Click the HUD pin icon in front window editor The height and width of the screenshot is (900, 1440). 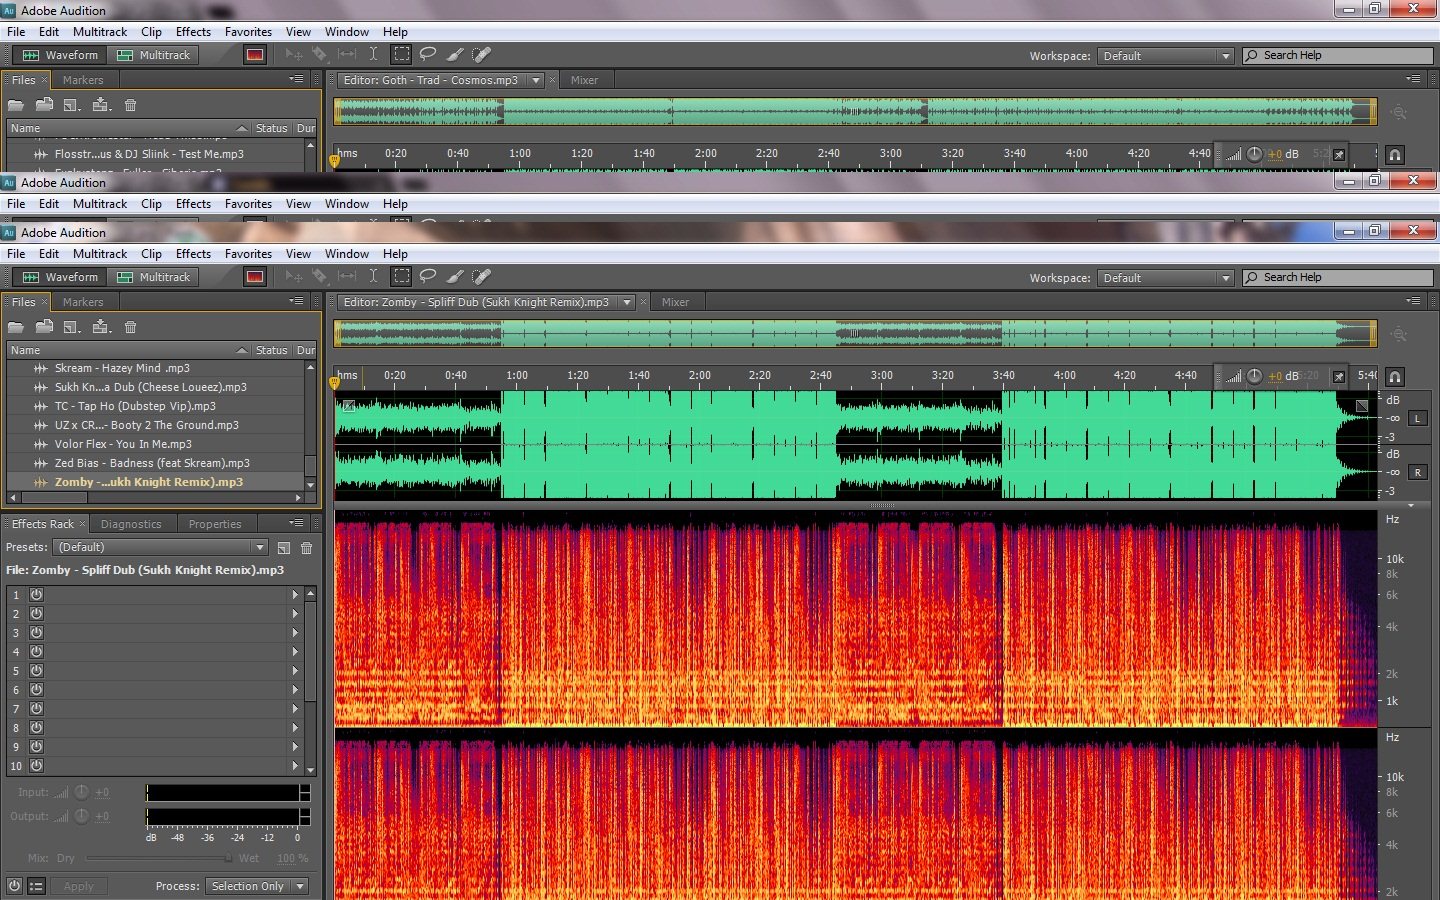[1339, 377]
